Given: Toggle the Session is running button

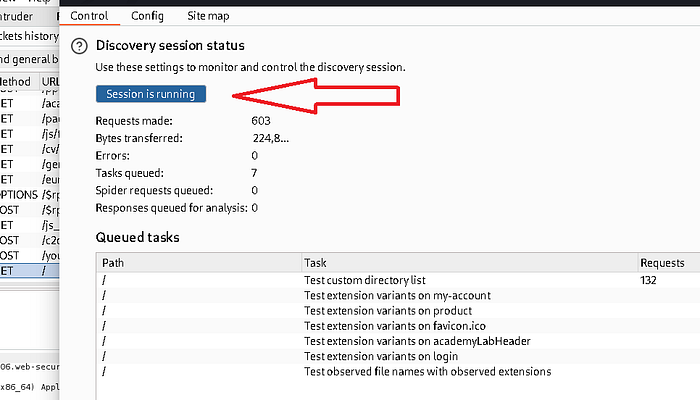Looking at the screenshot, I should (151, 94).
